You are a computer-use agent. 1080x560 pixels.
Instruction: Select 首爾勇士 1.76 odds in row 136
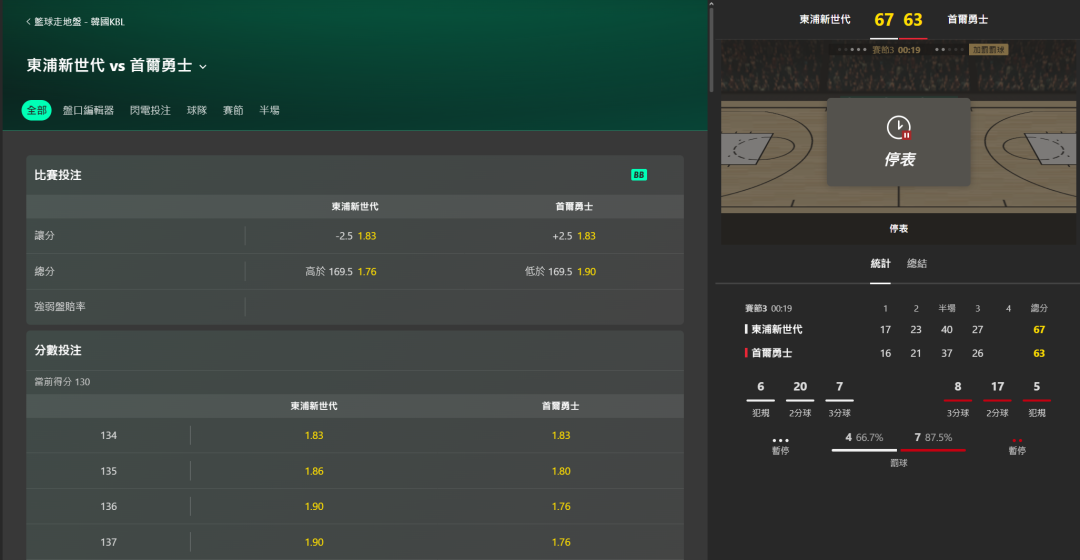[x=561, y=507]
